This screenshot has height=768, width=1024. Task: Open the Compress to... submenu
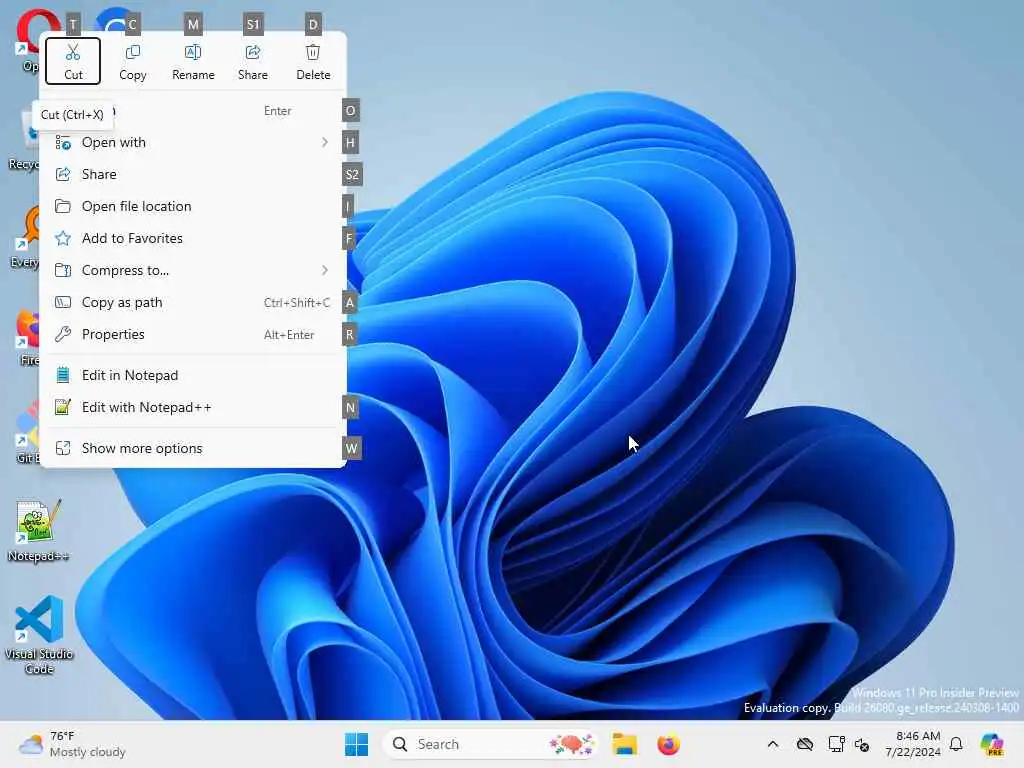coord(193,270)
